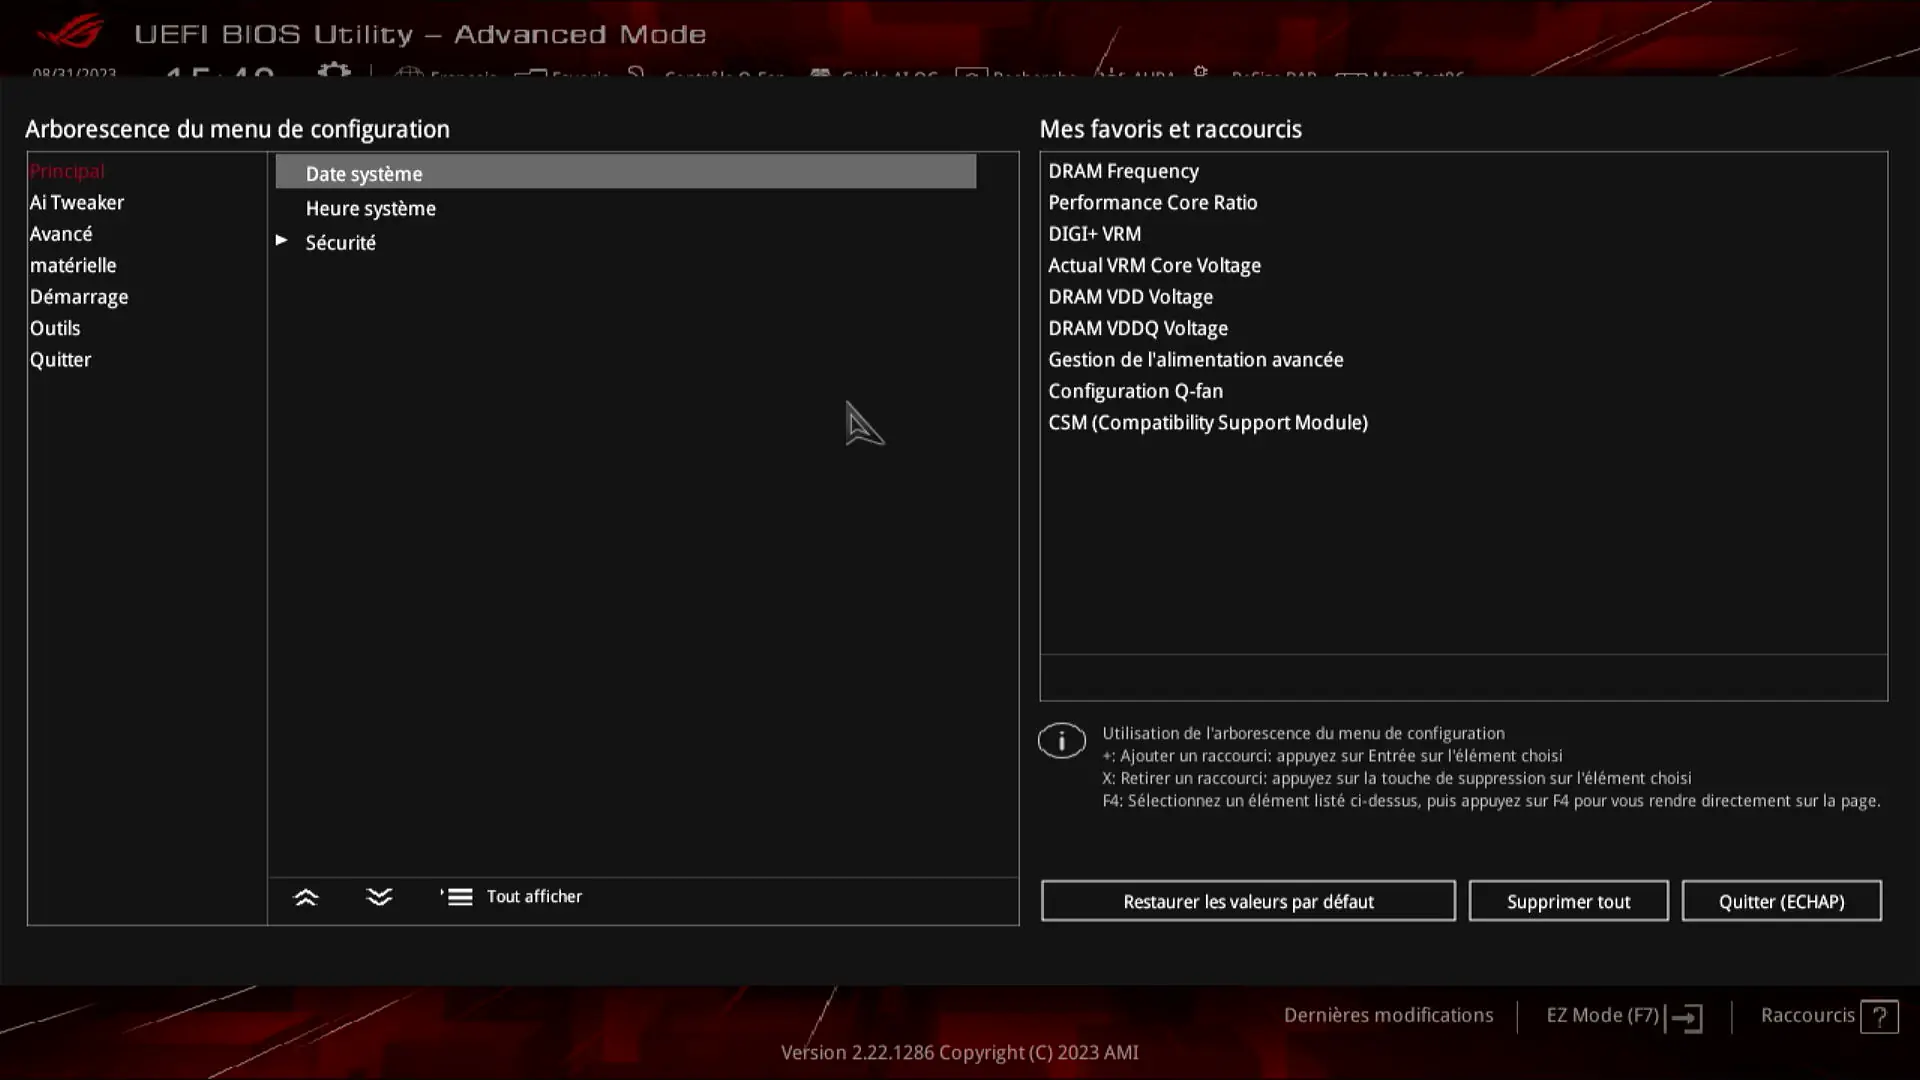Select Principal in the menu tree
The image size is (1920, 1080).
coord(67,171)
